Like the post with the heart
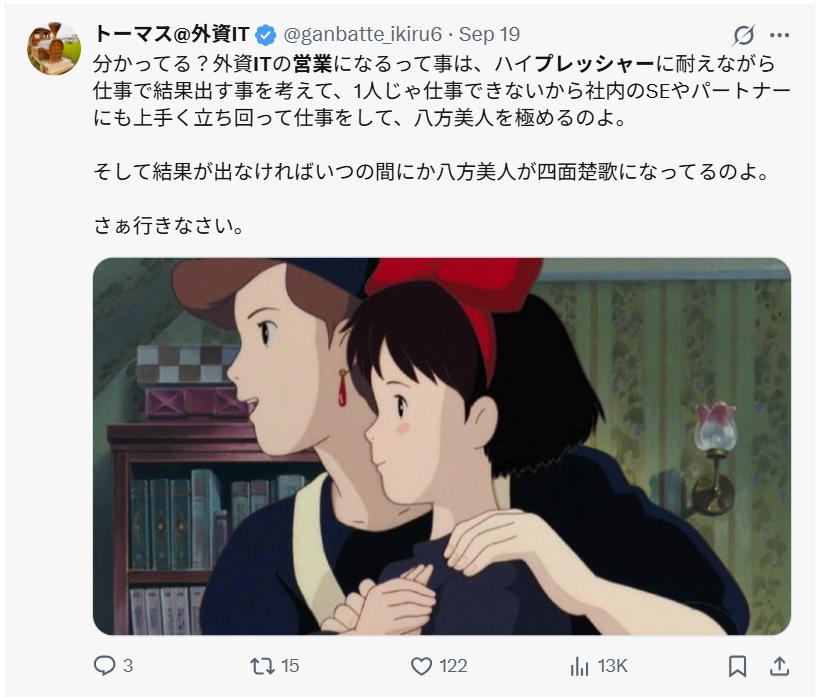The width and height of the screenshot is (819, 697). 421,666
